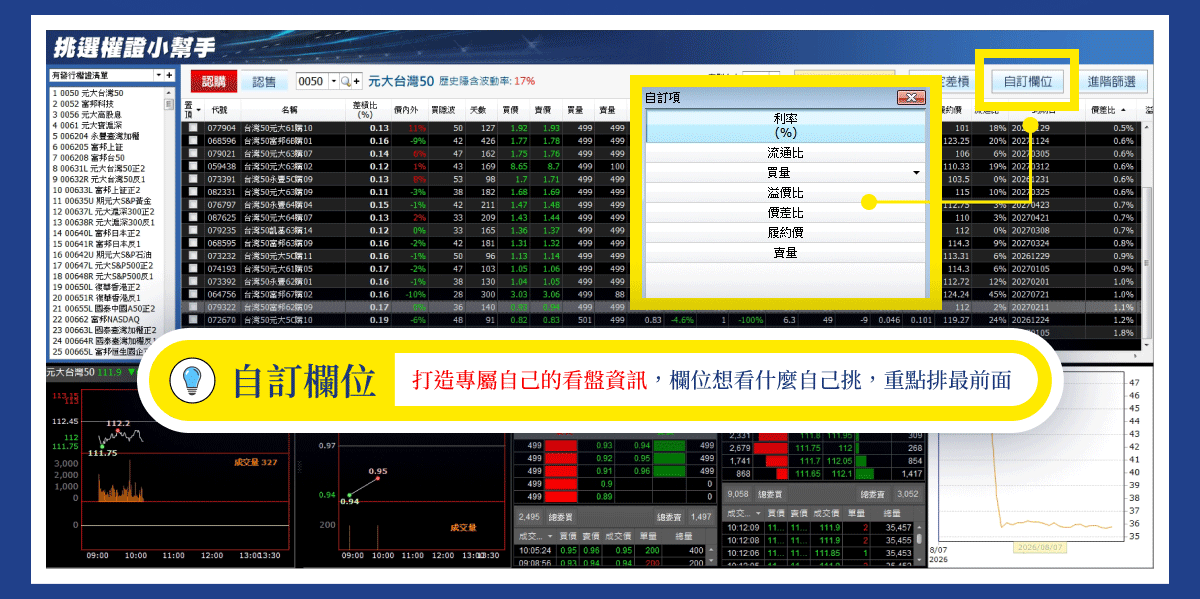
Task: Select 利率(%) in the 自訂項 list
Action: click(785, 125)
